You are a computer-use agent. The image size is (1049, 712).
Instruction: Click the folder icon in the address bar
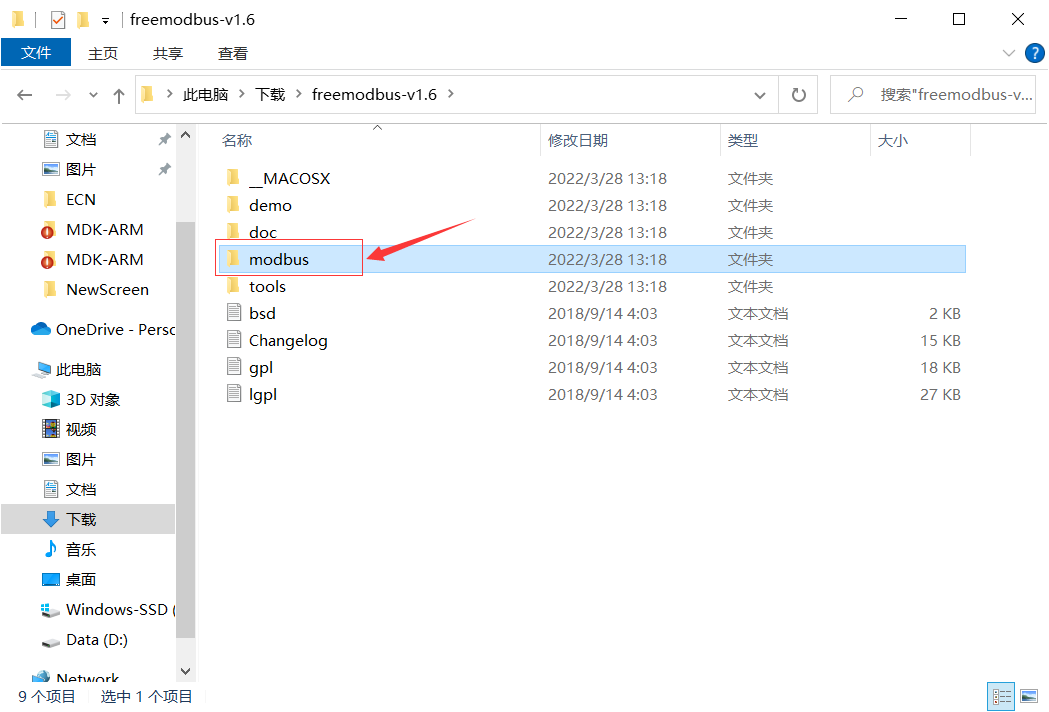click(x=146, y=94)
